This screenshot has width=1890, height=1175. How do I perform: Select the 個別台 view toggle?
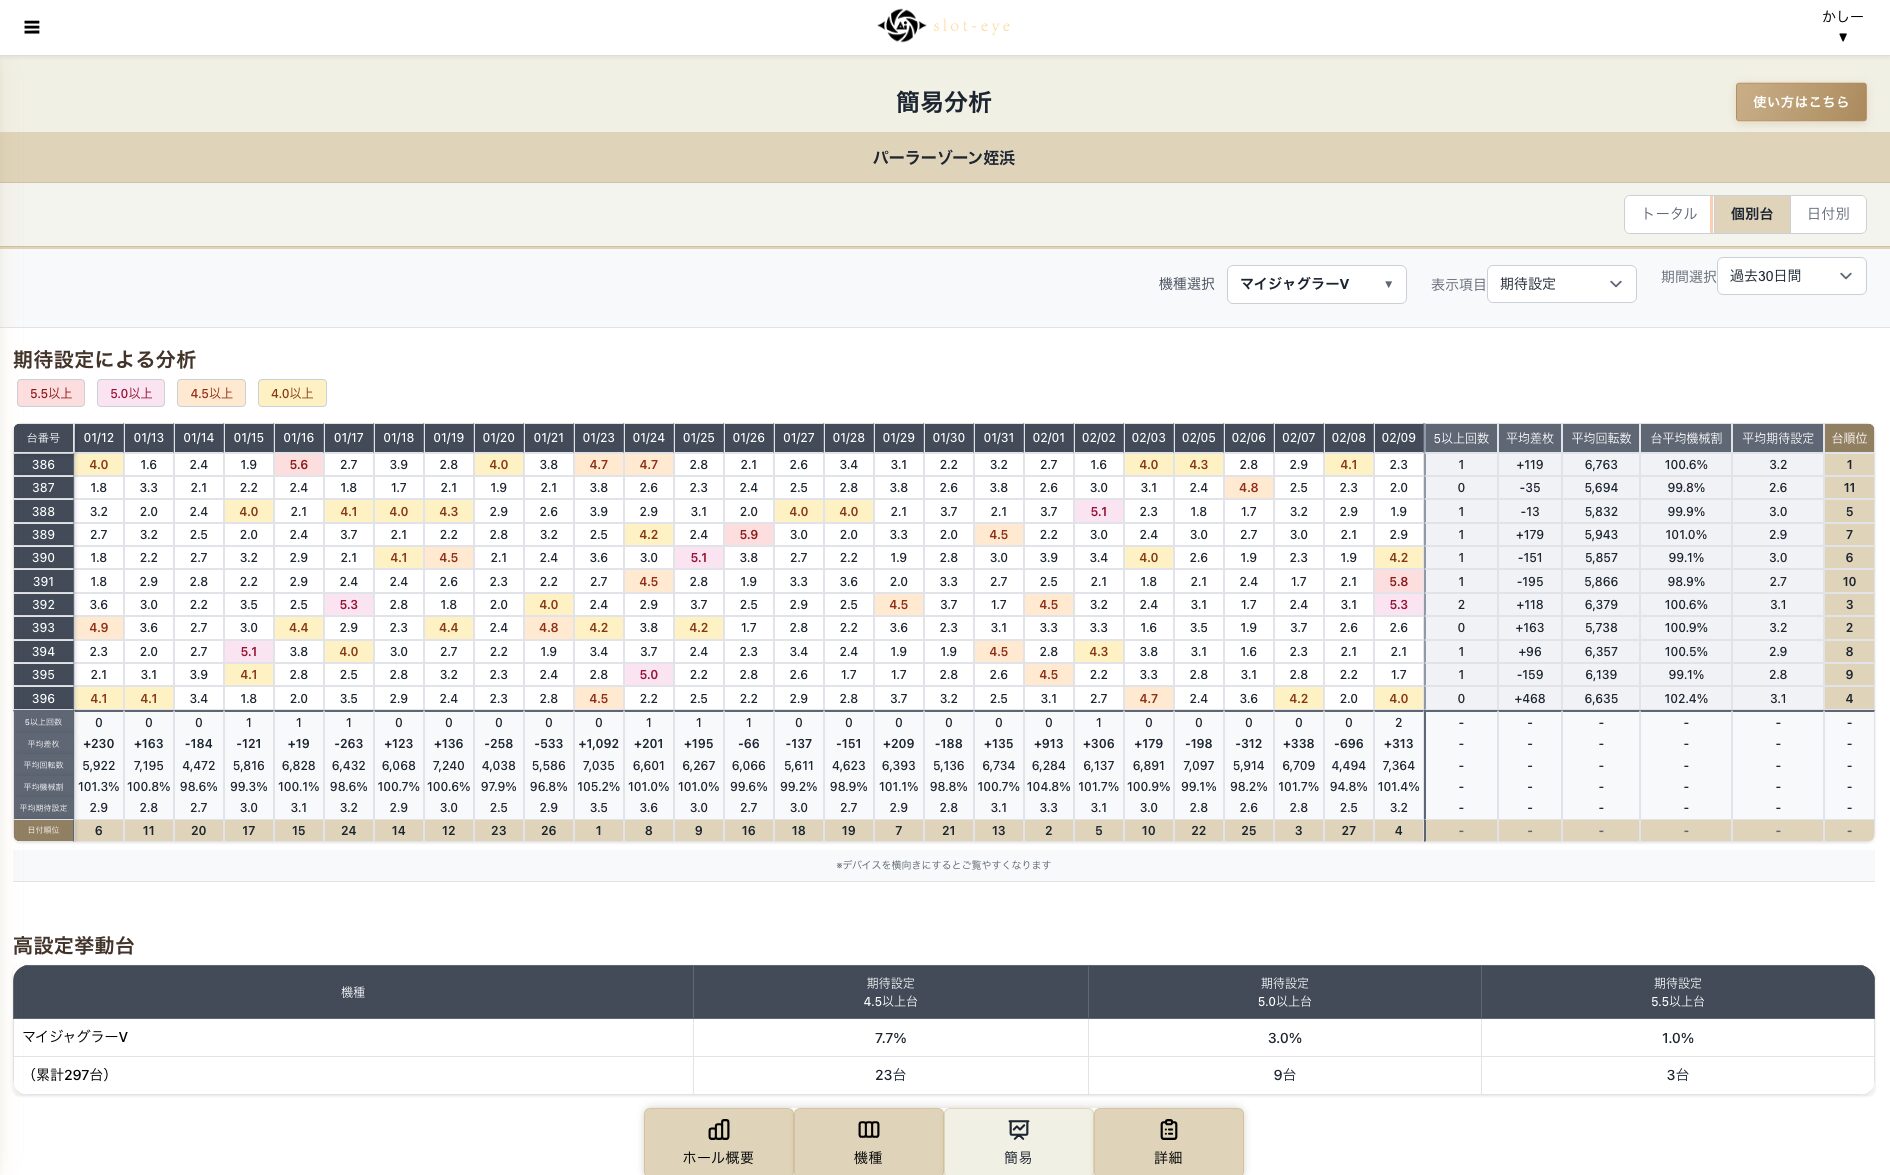(x=1751, y=214)
